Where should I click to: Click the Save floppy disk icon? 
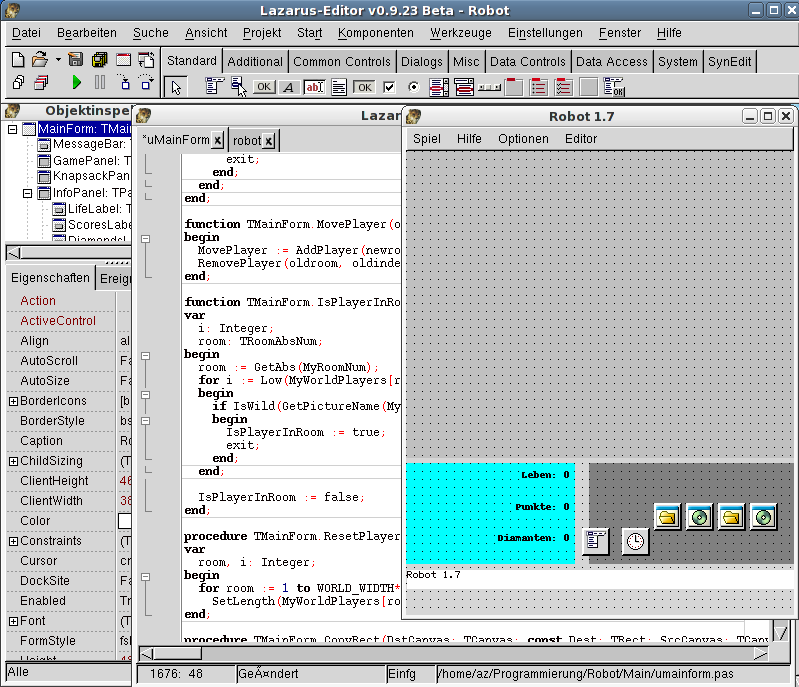point(75,60)
